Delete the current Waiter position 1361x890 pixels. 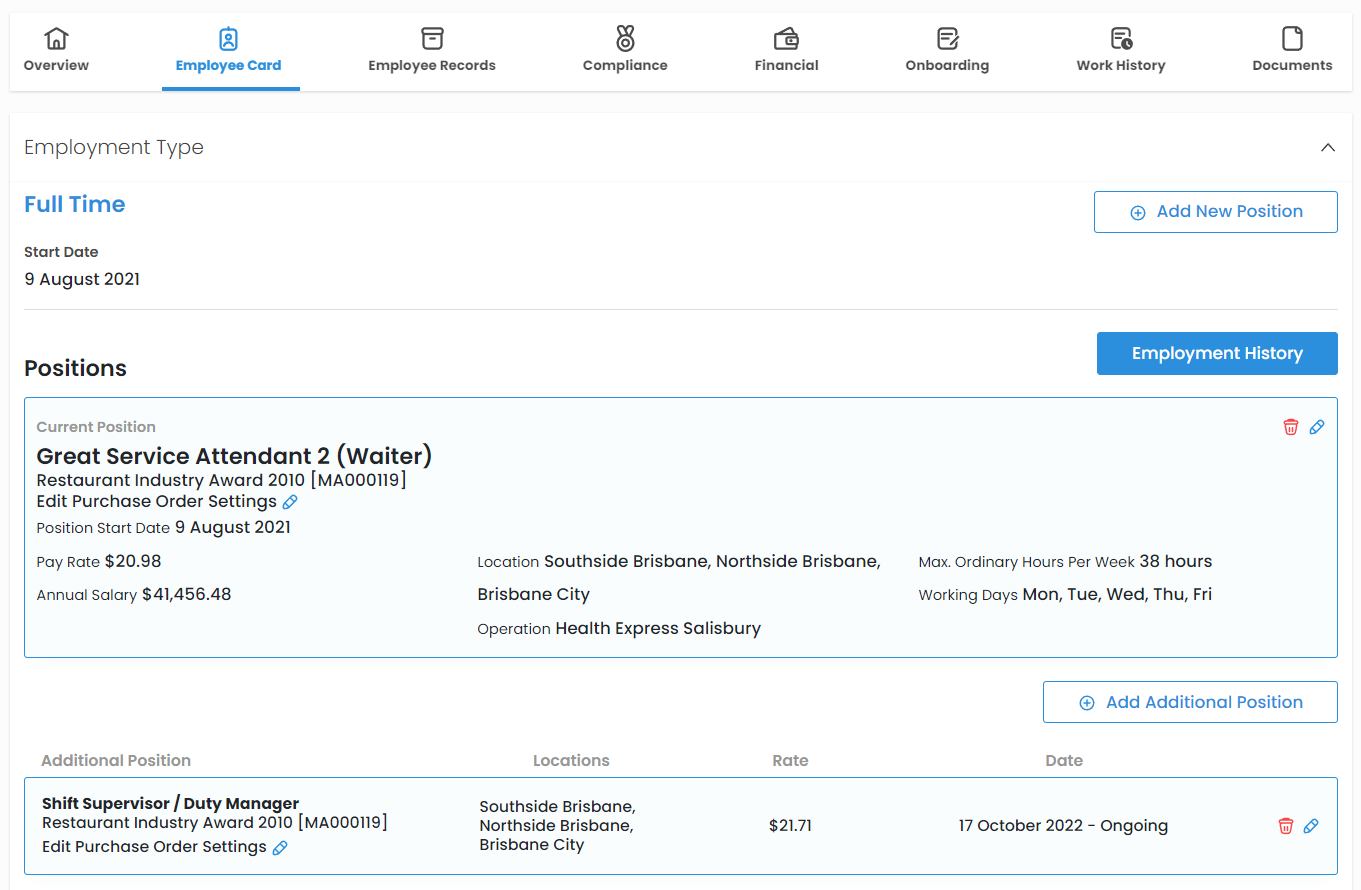[x=1290, y=427]
